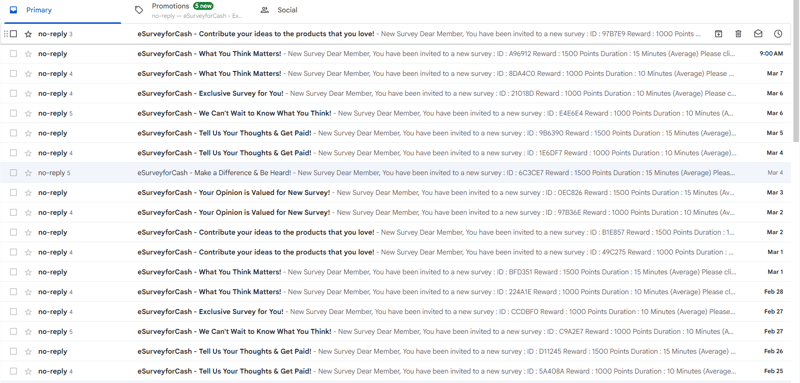Open 'We Can't Wait' email ID E4E6E4

point(395,113)
